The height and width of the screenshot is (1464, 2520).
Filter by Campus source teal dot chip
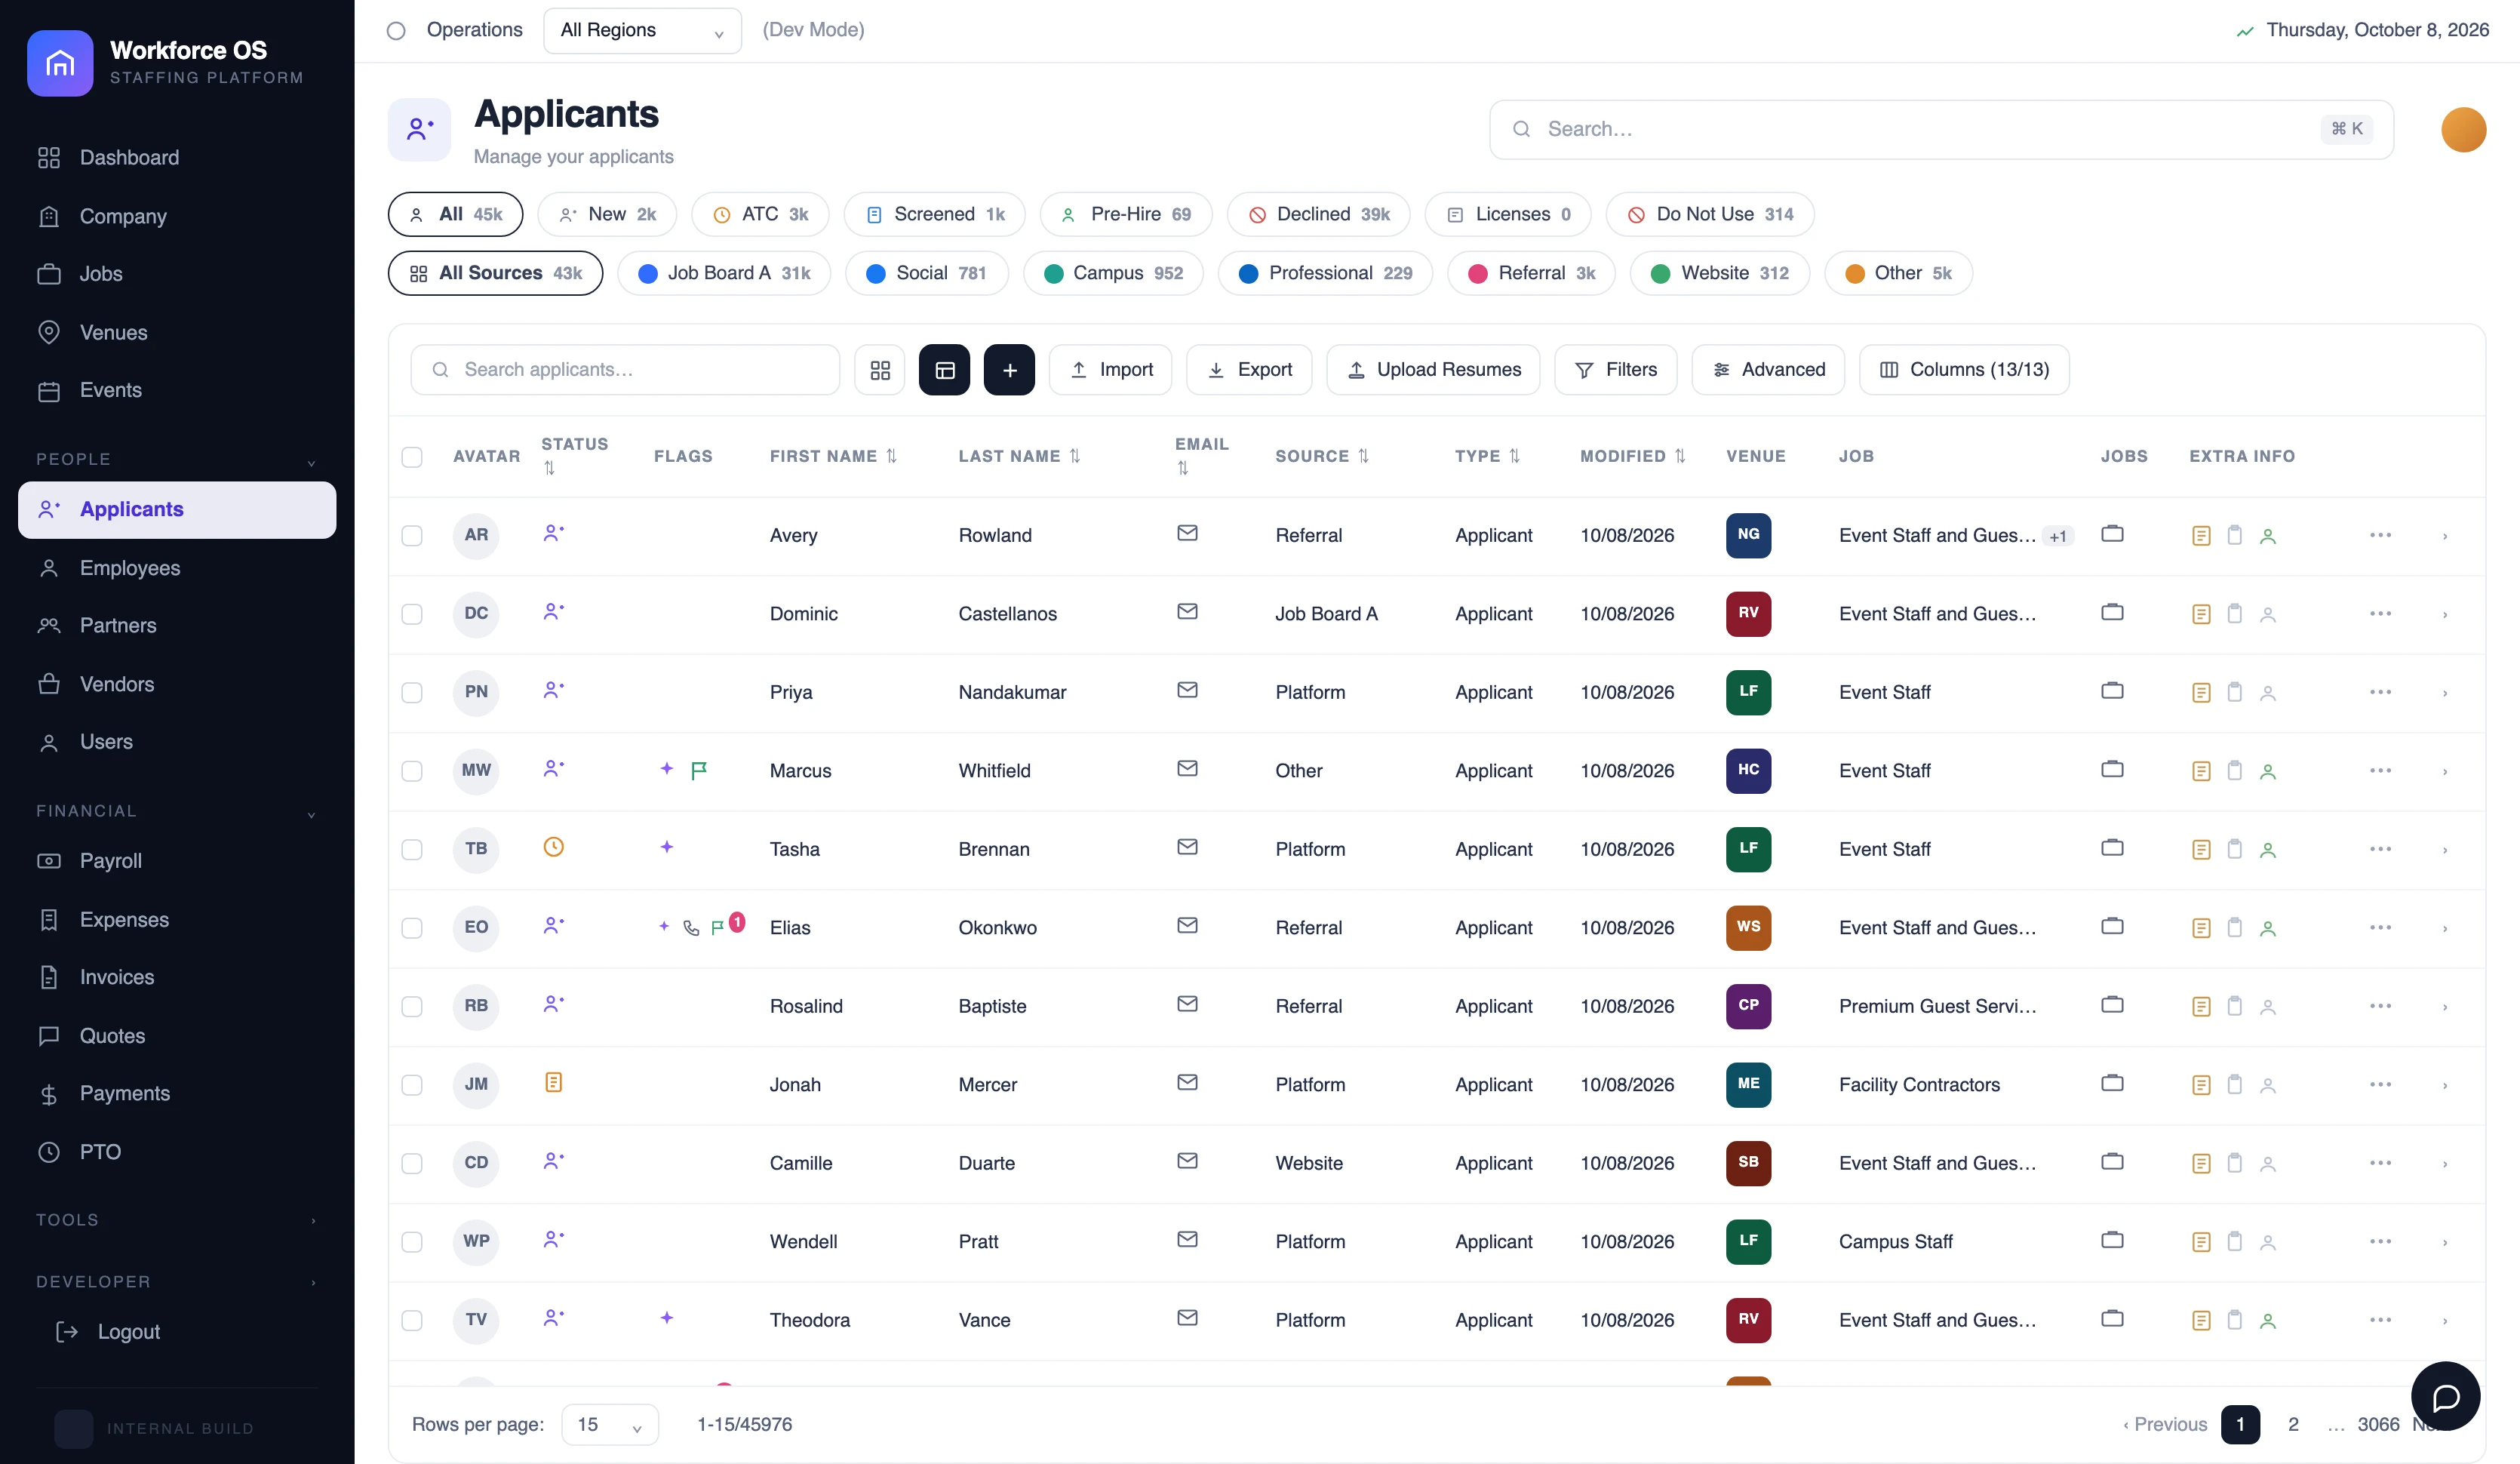tap(1112, 273)
